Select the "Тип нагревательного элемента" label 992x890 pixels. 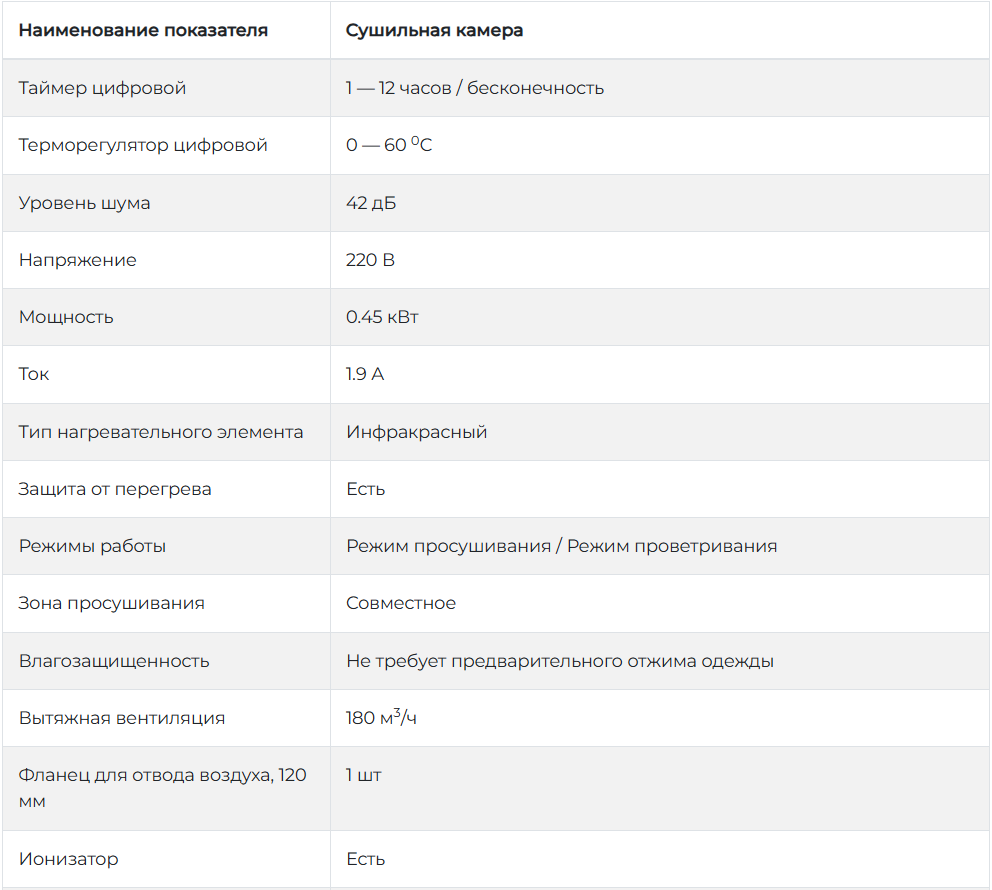161,432
